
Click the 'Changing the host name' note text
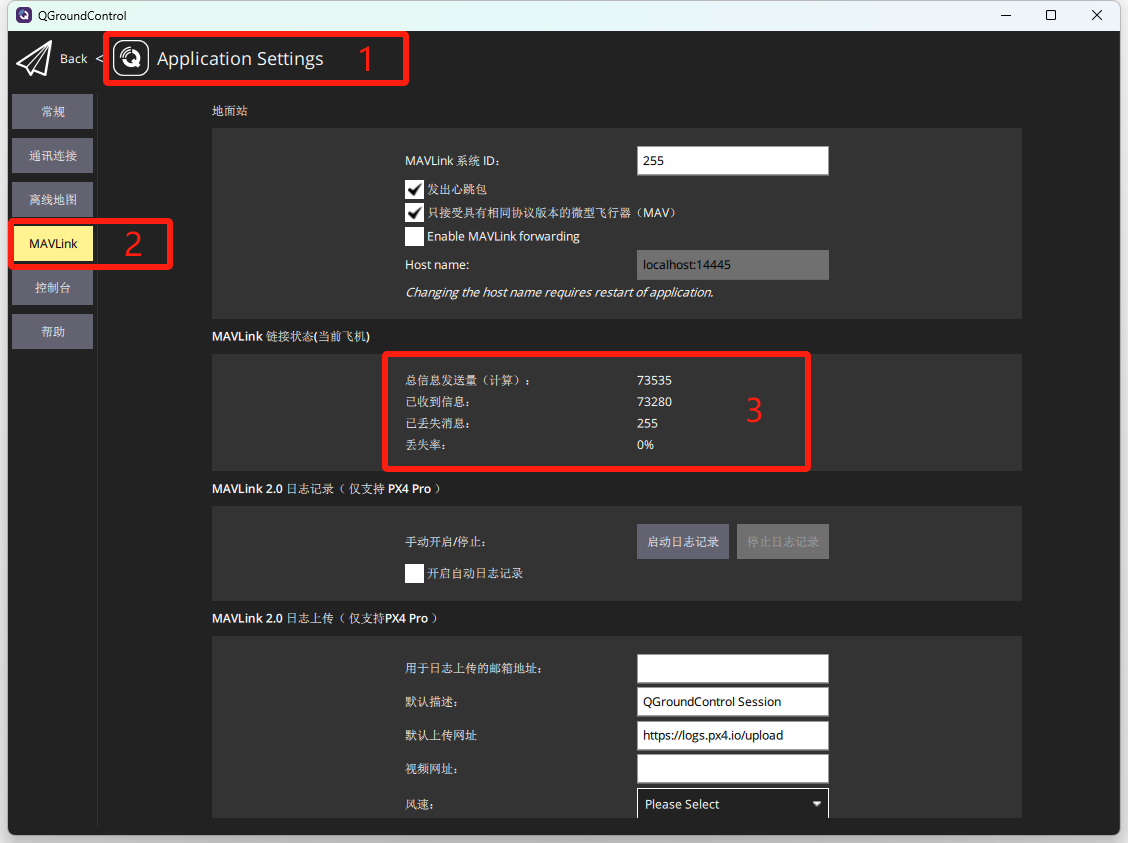click(x=559, y=293)
